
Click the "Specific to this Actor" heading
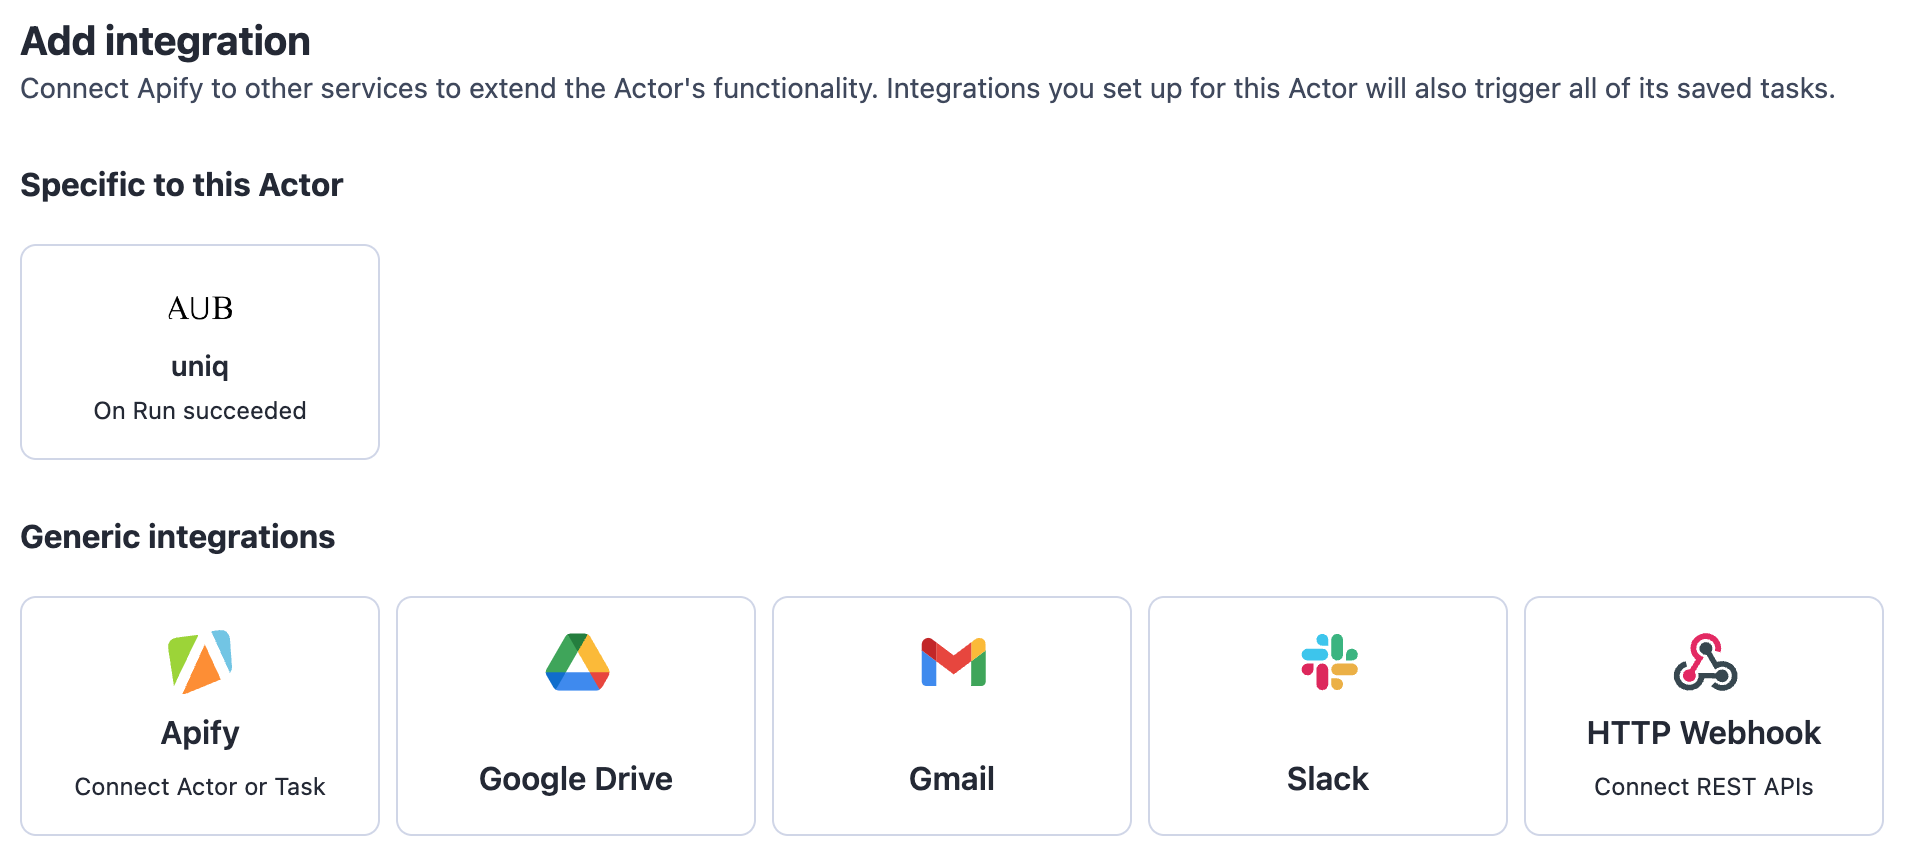181,184
